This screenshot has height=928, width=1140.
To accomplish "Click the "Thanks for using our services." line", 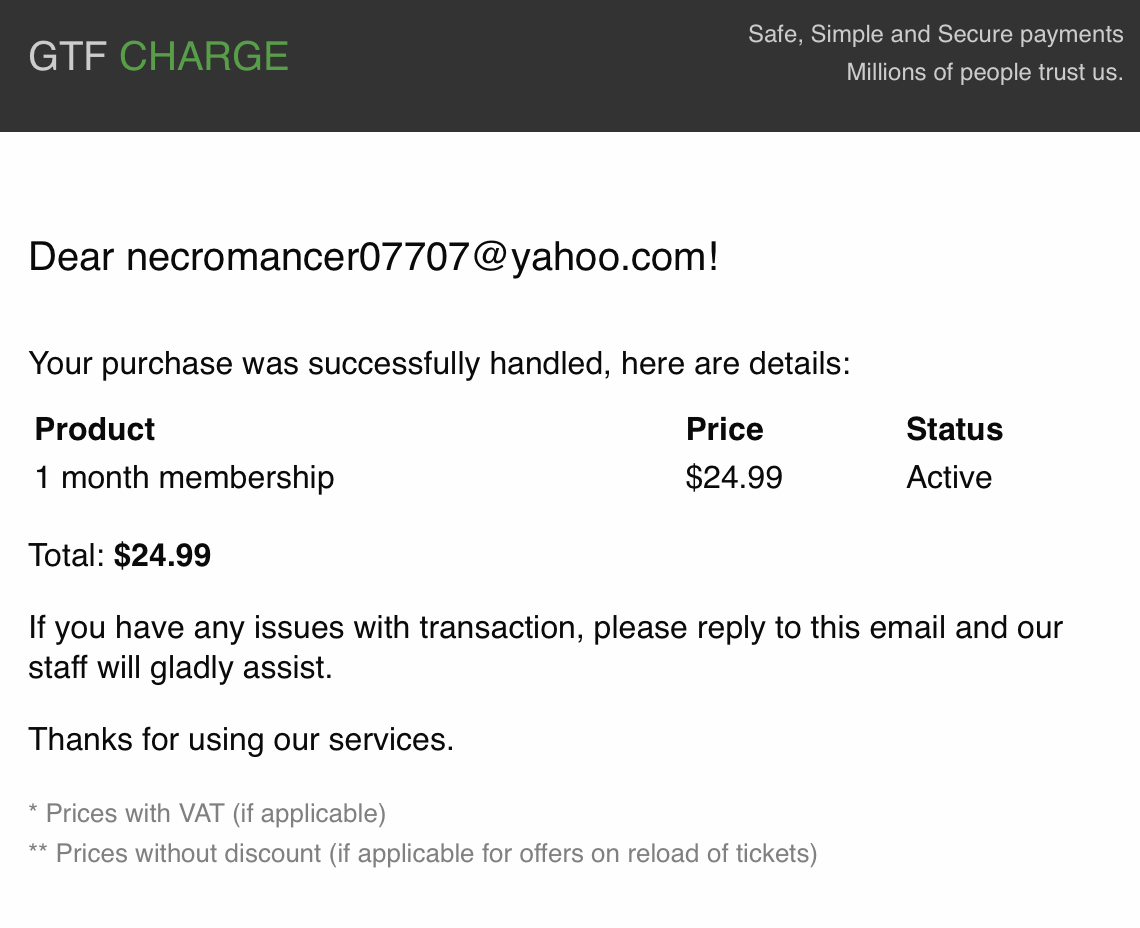I will [x=241, y=739].
